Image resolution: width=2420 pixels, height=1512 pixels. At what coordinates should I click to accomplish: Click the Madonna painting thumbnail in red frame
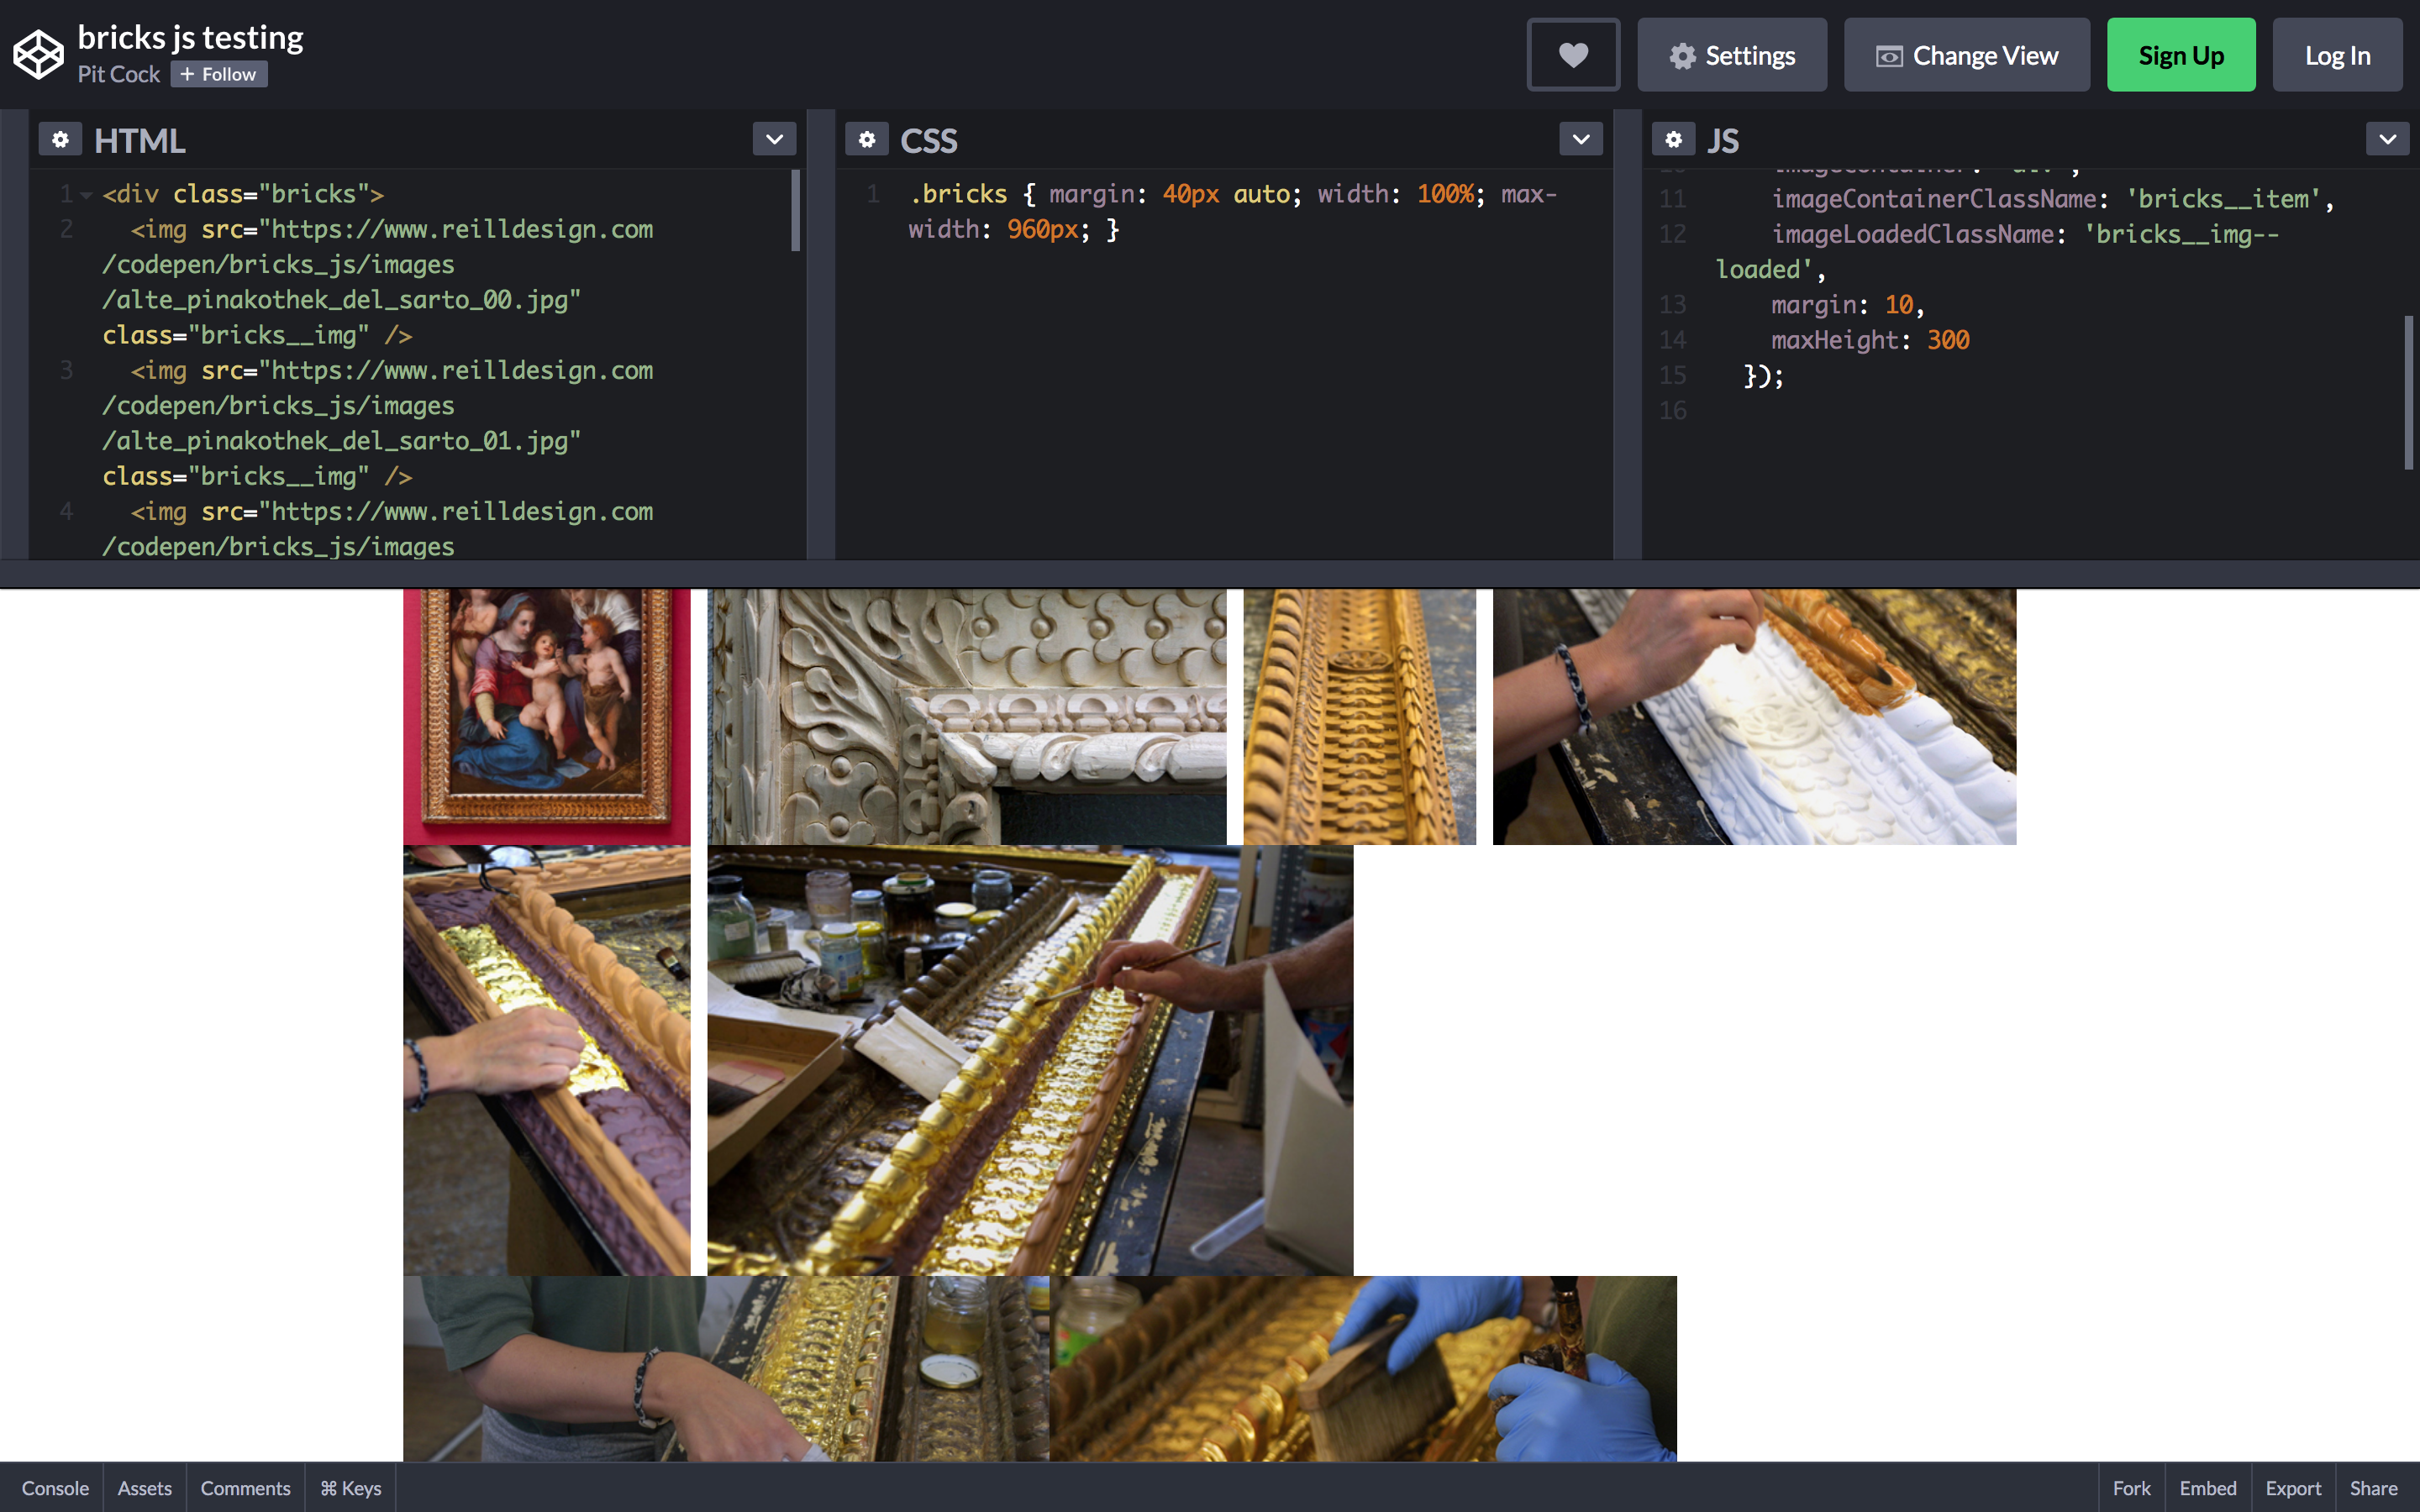click(x=546, y=715)
